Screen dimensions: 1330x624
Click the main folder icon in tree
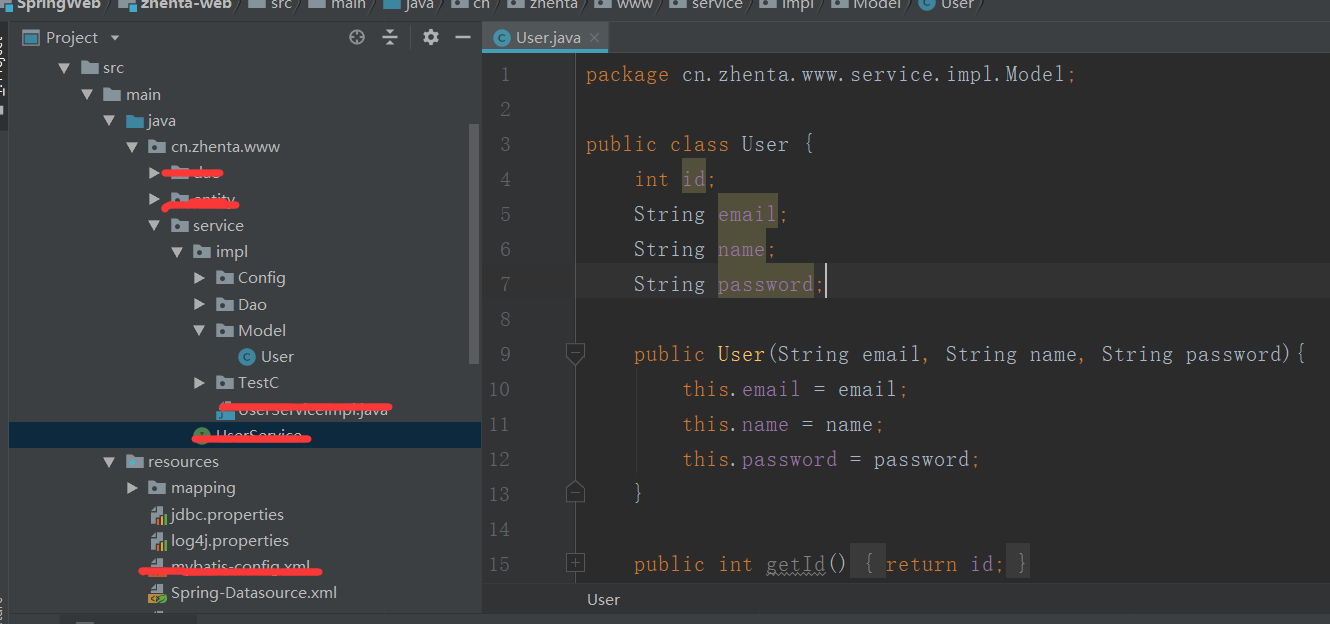113,94
